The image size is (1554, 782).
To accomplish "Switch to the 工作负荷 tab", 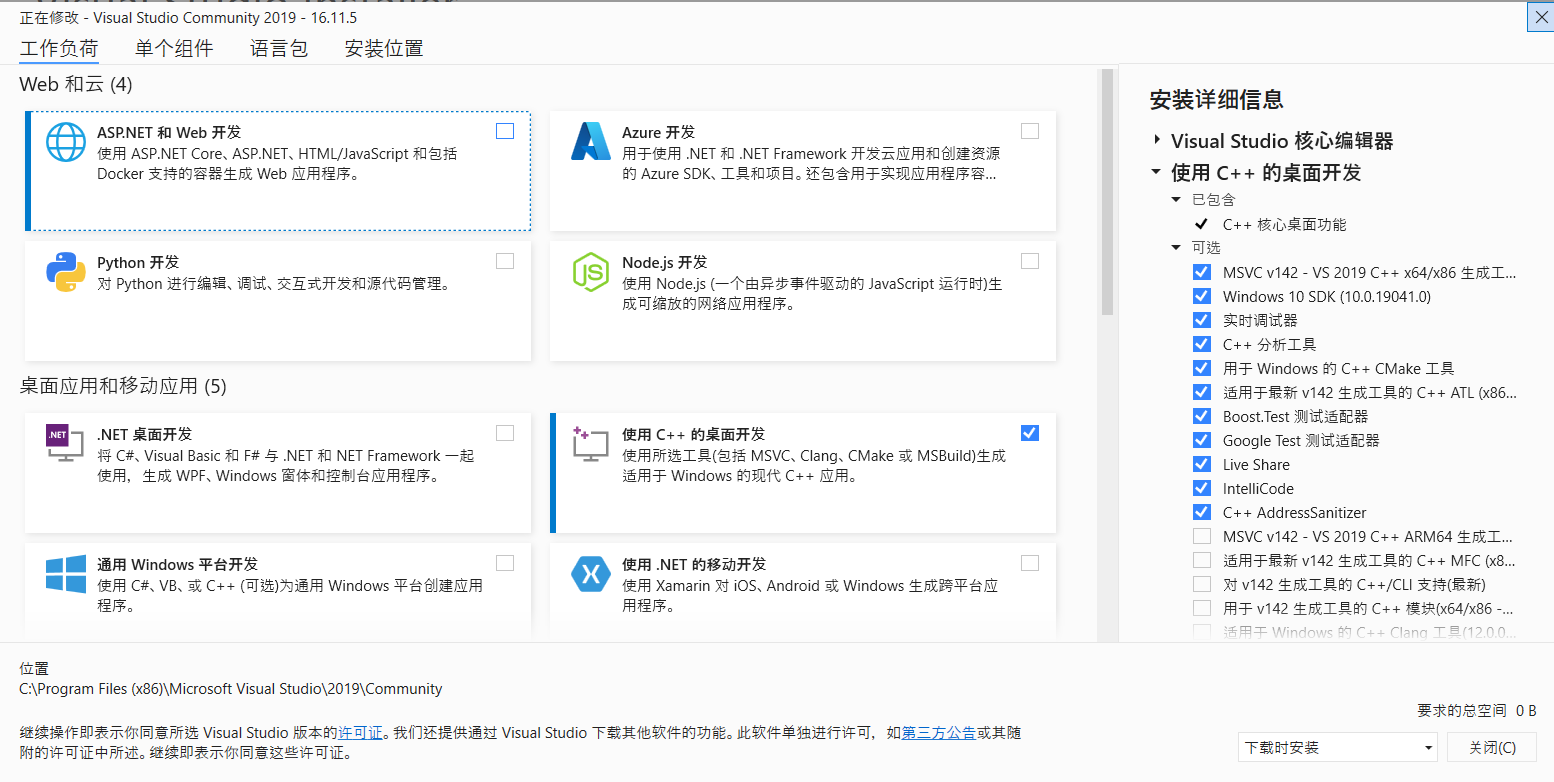I will point(59,48).
